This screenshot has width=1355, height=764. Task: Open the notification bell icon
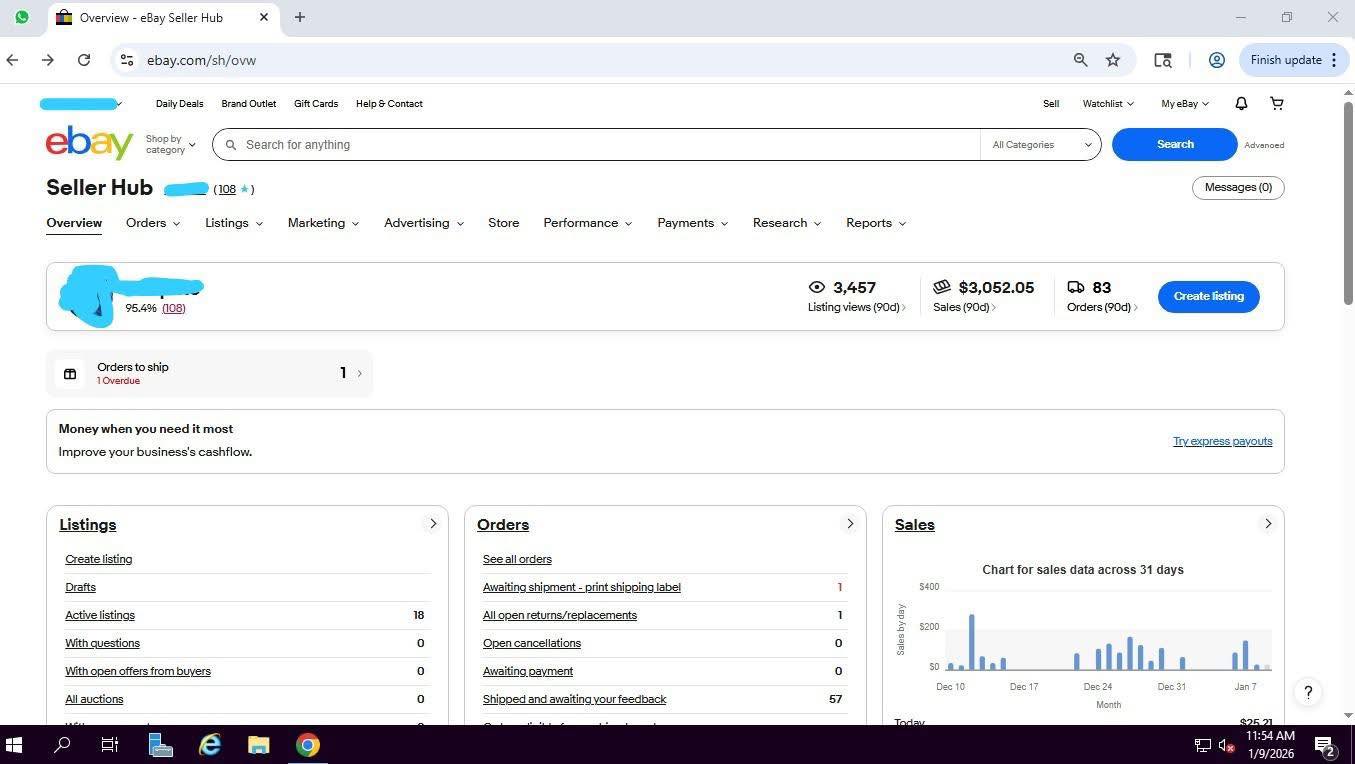[1240, 103]
